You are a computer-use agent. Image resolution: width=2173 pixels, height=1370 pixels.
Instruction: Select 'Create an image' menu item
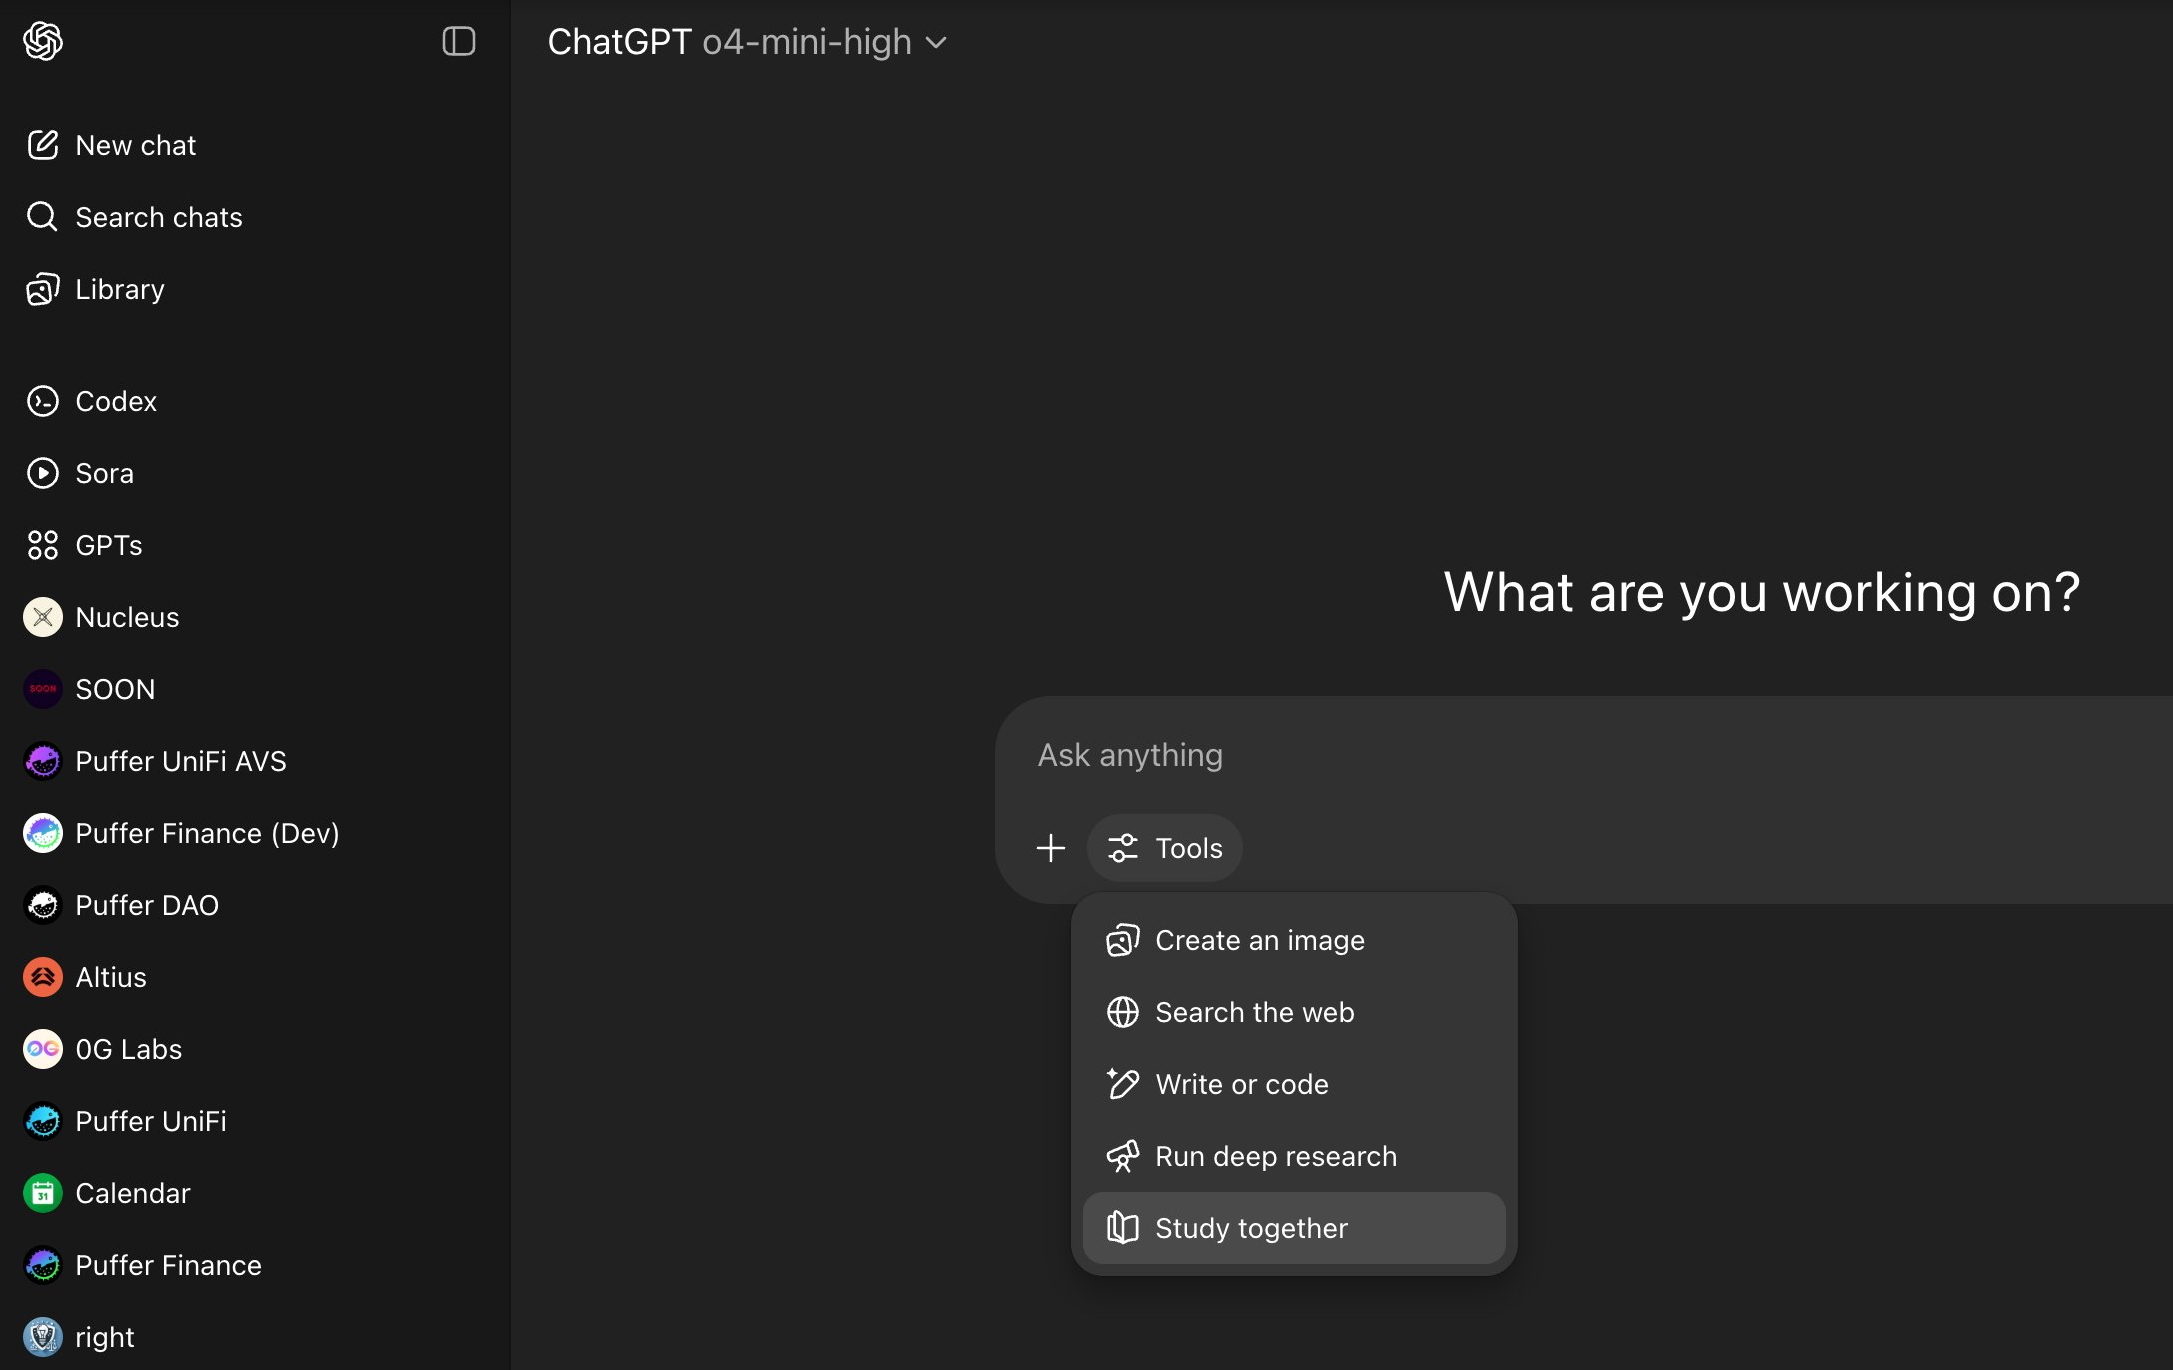[x=1294, y=940]
